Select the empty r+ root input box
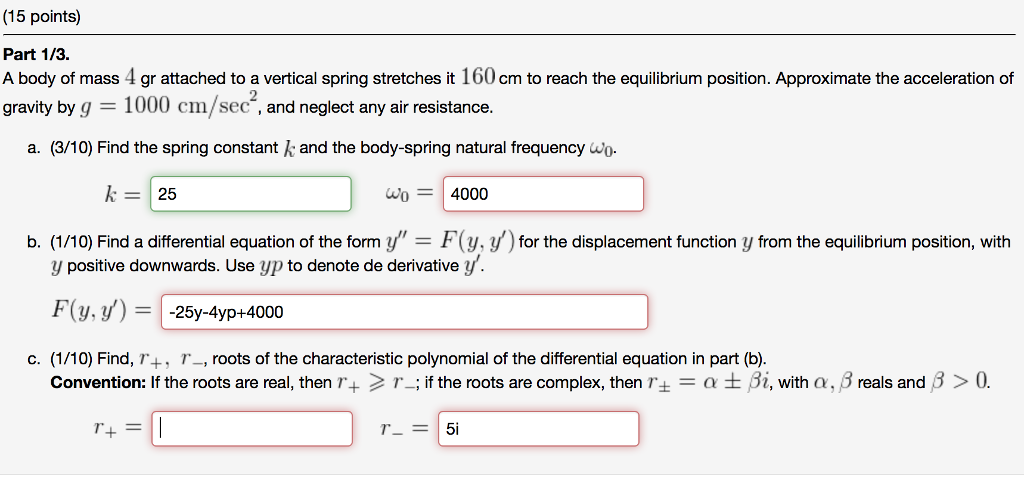Screen dimensions: 1024x477 pyautogui.click(x=252, y=429)
